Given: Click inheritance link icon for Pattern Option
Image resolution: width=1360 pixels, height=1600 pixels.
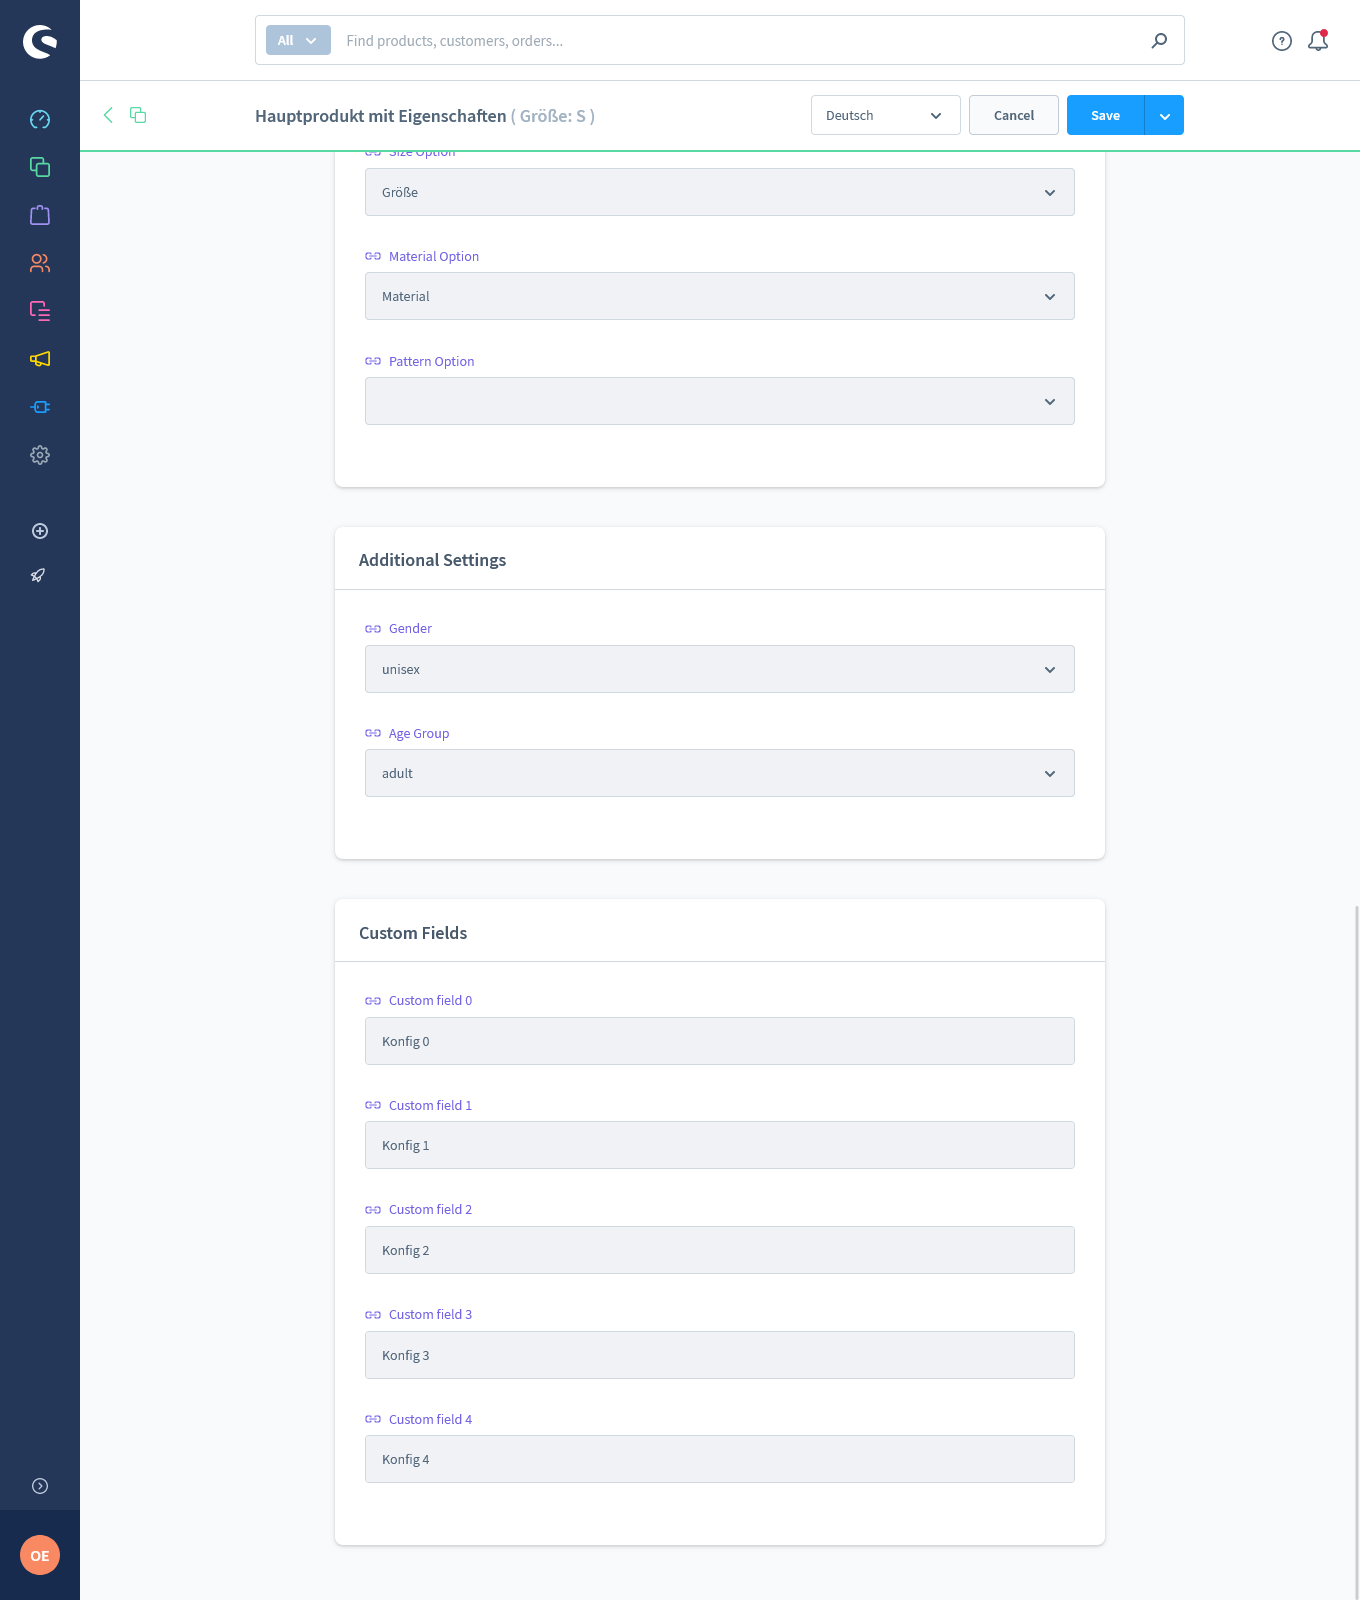Looking at the screenshot, I should pyautogui.click(x=373, y=361).
